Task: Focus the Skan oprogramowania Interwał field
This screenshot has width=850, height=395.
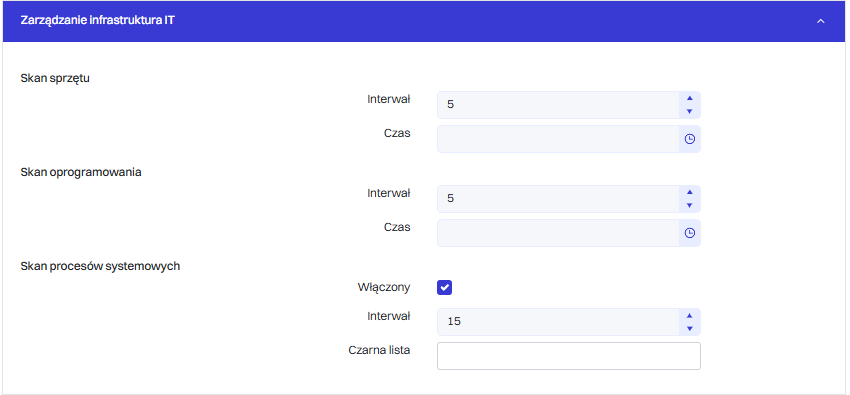Action: pyautogui.click(x=558, y=199)
